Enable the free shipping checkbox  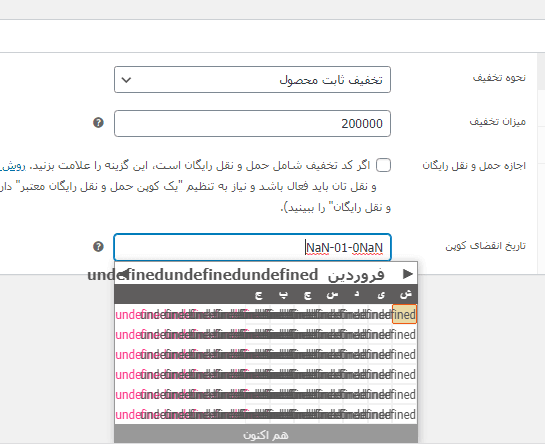point(383,165)
